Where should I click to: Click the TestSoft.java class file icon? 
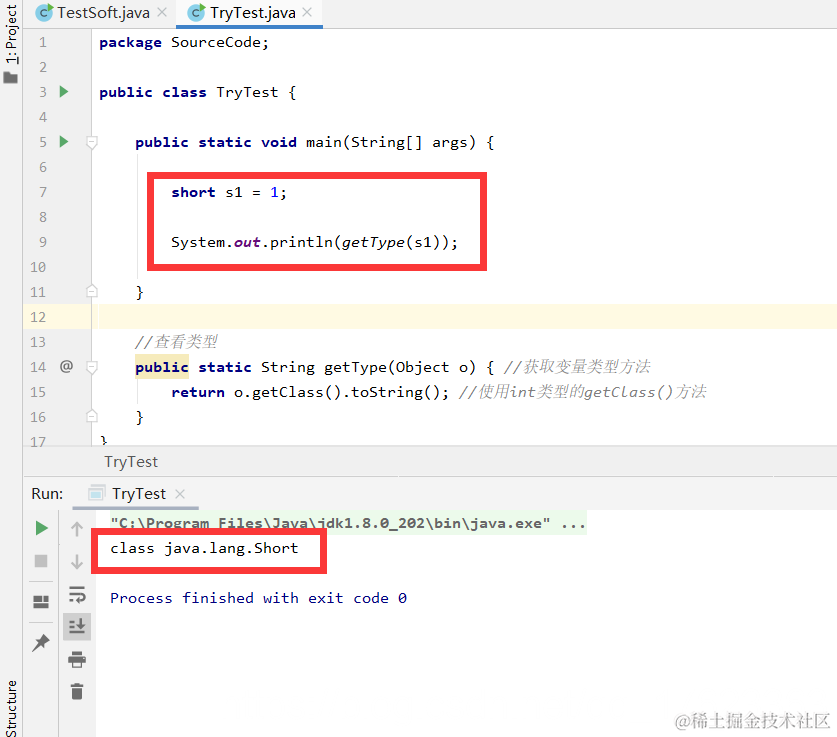(44, 13)
